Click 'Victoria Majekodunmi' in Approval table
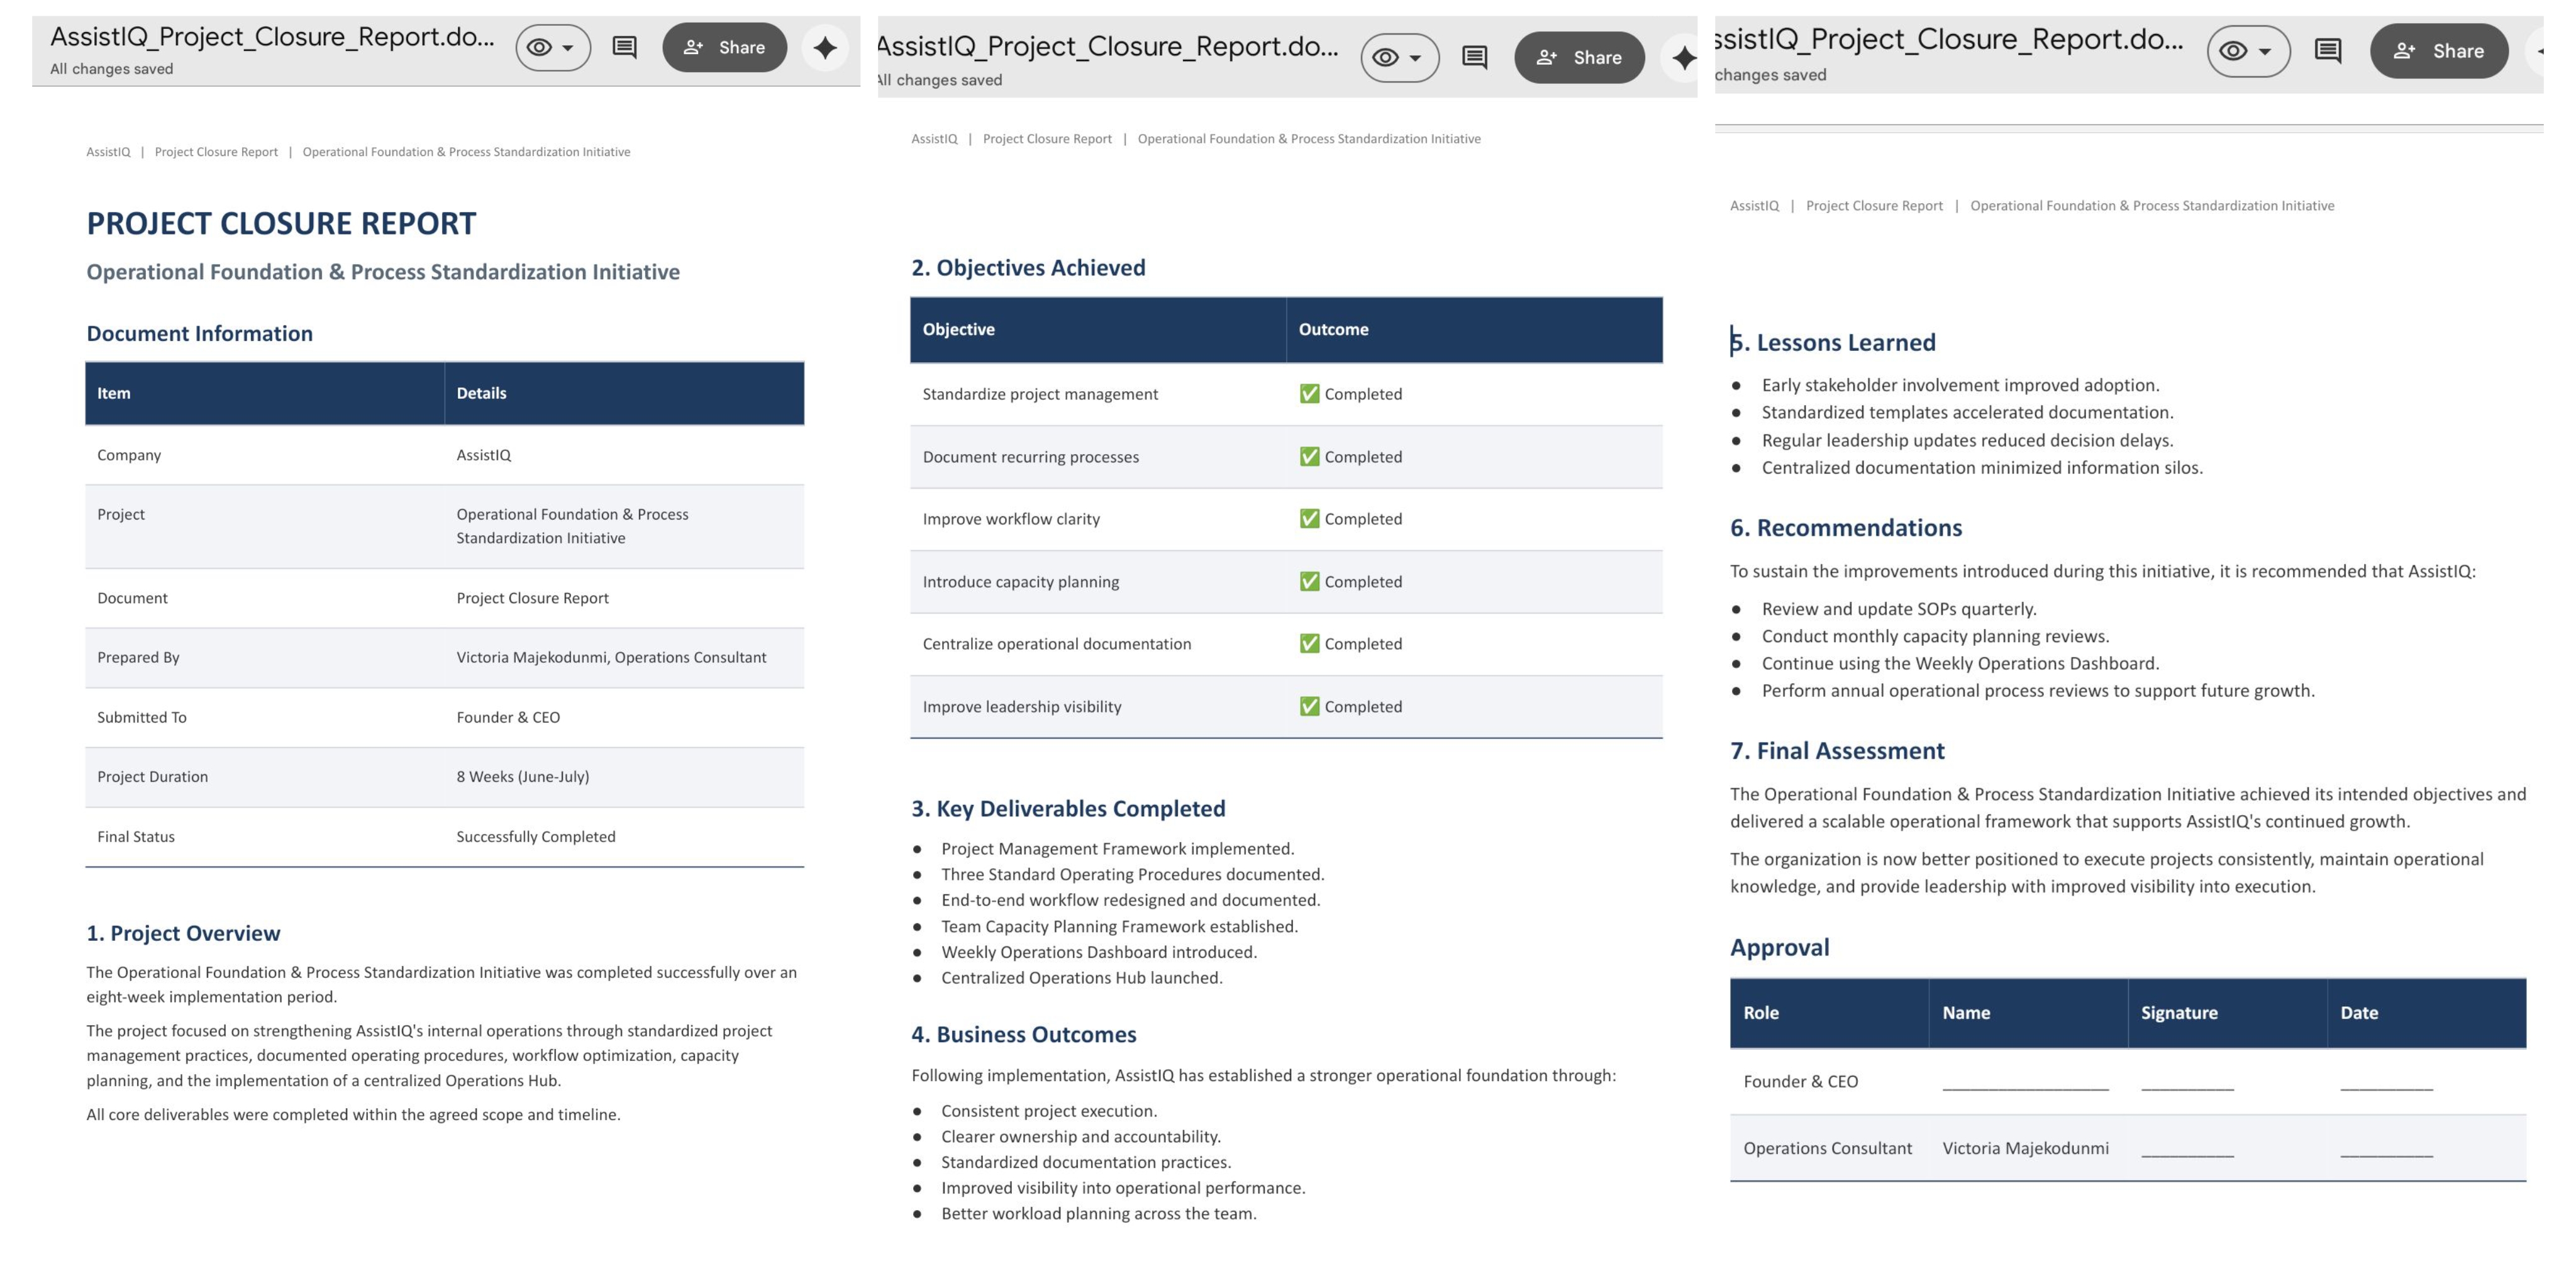Image resolution: width=2576 pixels, height=1288 pixels. point(2025,1148)
